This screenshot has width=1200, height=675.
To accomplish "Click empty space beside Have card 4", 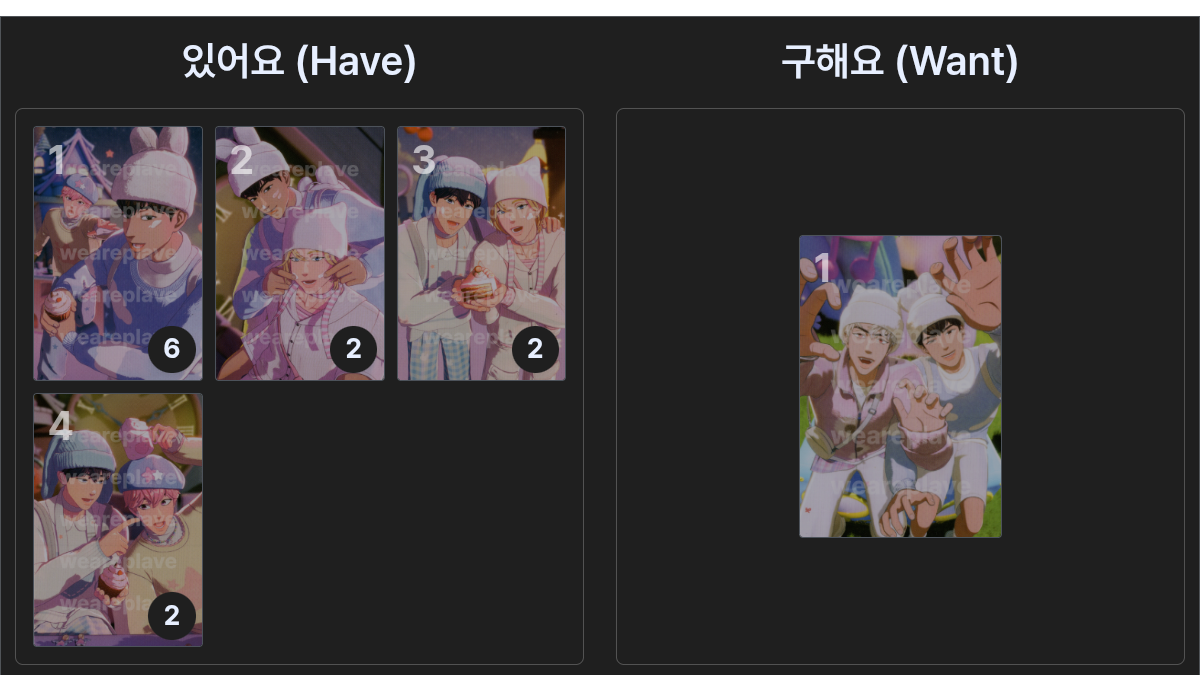I will coord(390,520).
